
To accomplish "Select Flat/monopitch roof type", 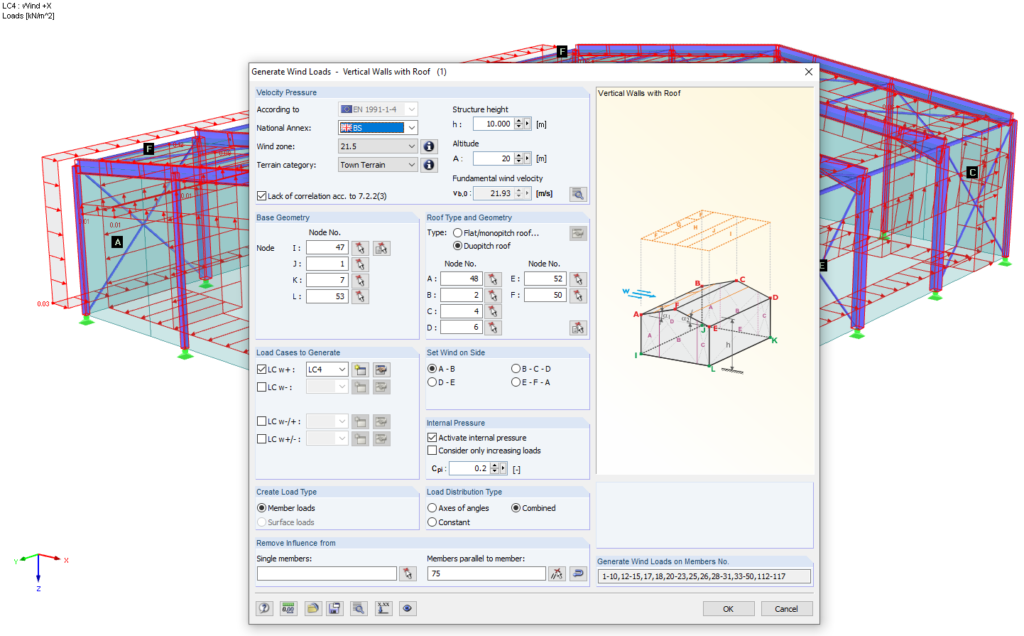I will pos(457,234).
